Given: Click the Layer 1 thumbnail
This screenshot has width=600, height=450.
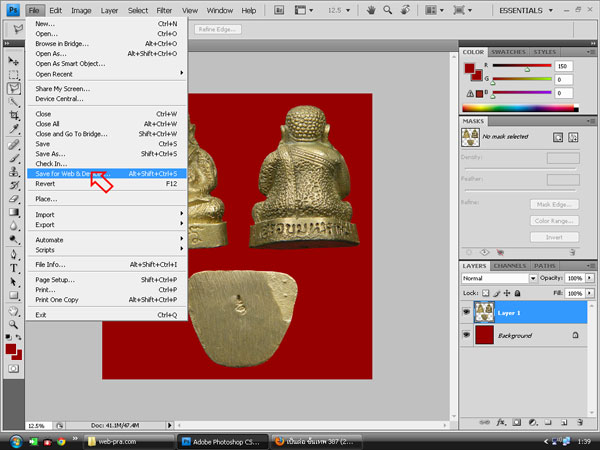Looking at the screenshot, I should (x=484, y=312).
